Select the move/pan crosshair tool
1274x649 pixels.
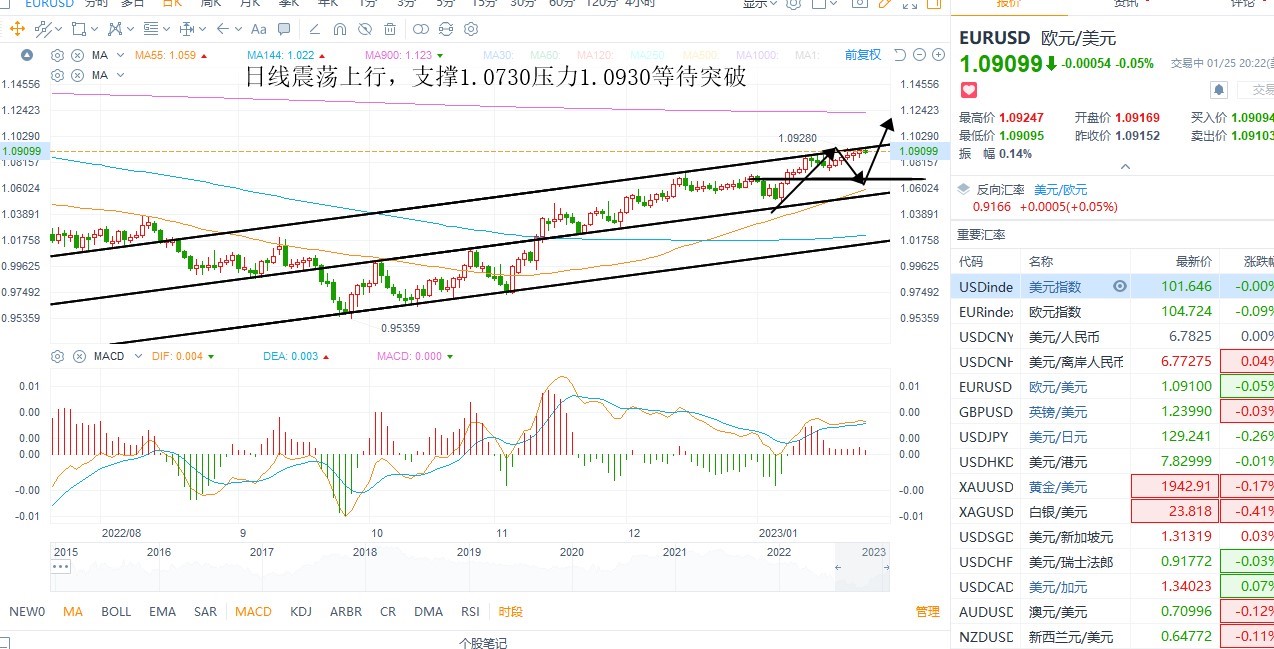[x=17, y=29]
